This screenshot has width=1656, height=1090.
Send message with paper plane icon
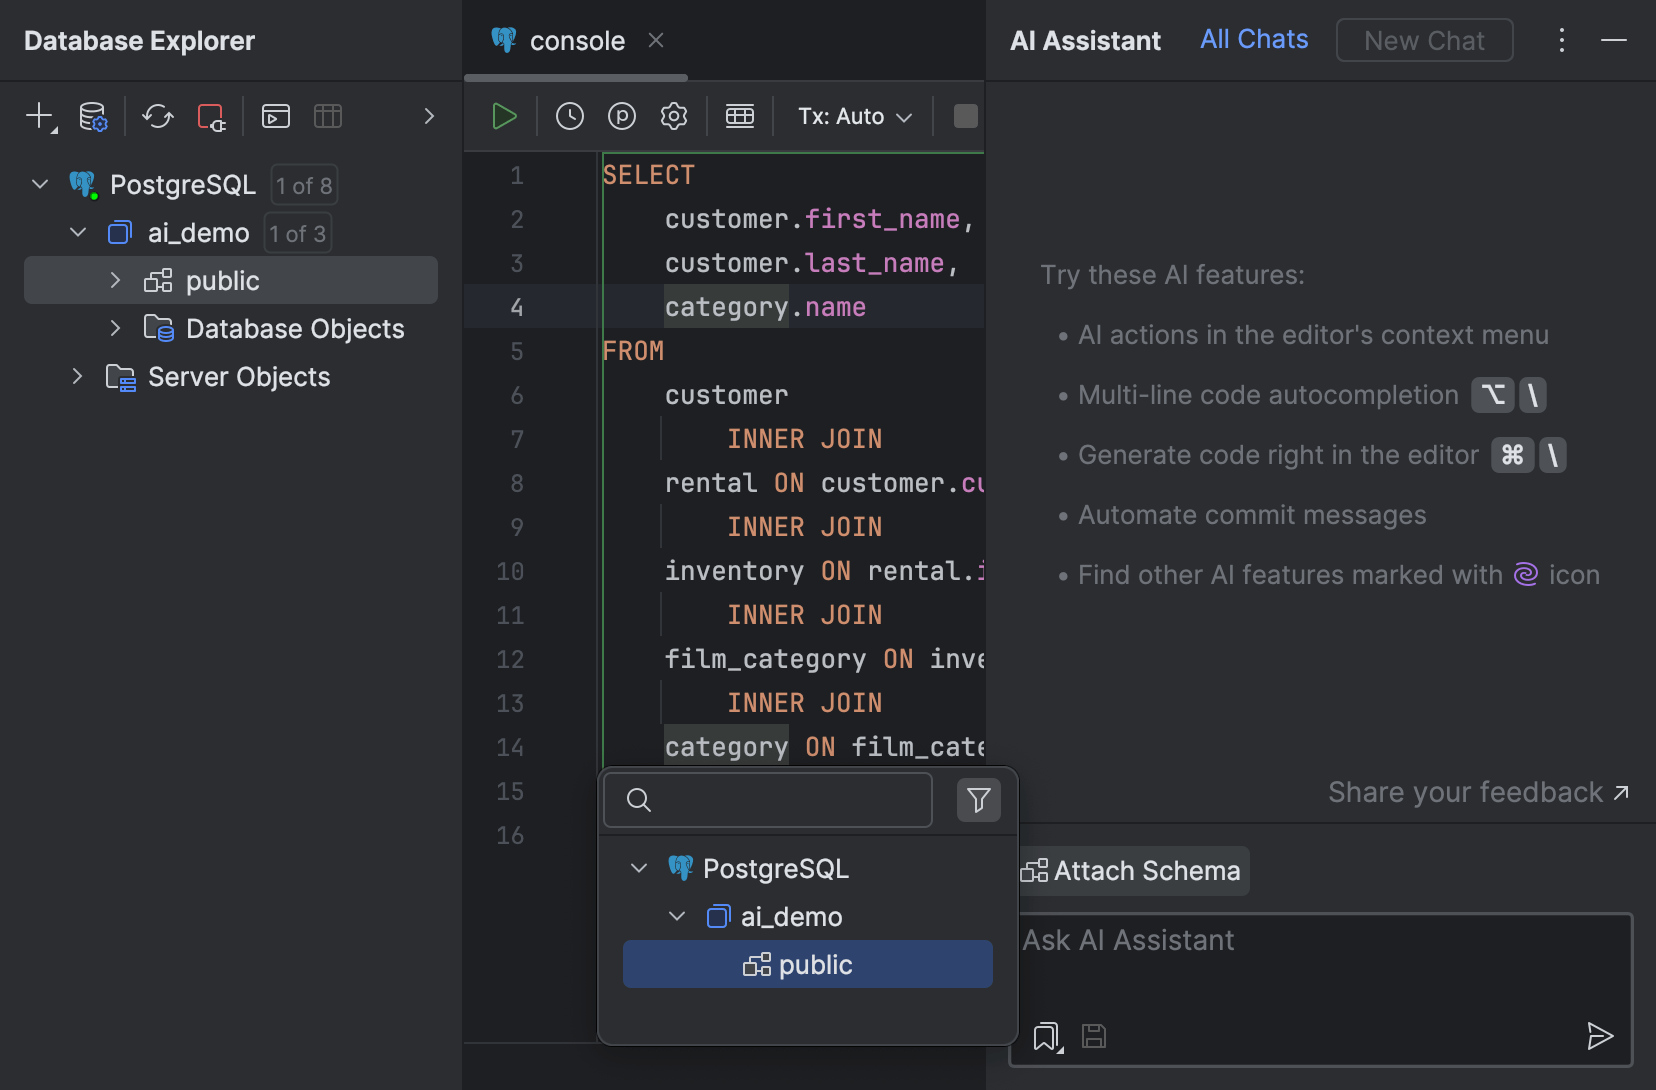click(1600, 1037)
